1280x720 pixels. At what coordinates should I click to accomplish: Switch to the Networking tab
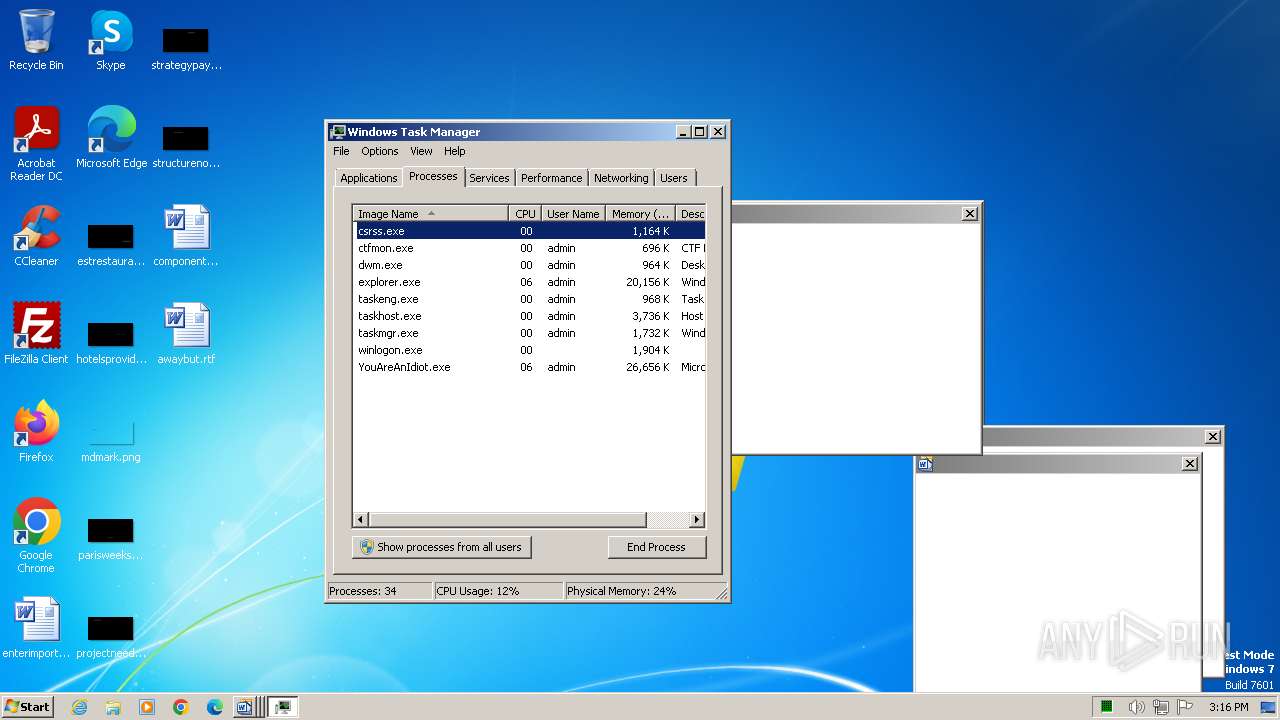click(621, 178)
